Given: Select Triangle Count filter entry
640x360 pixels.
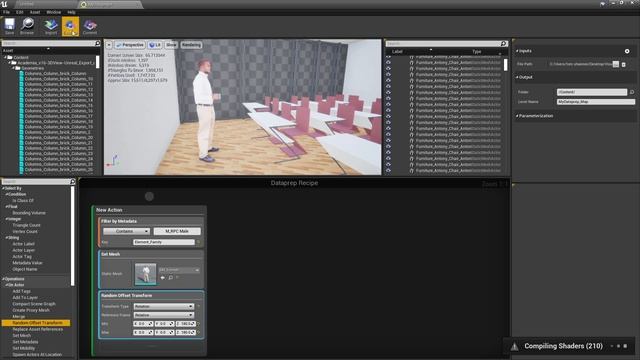Looking at the screenshot, I should click(27, 225).
